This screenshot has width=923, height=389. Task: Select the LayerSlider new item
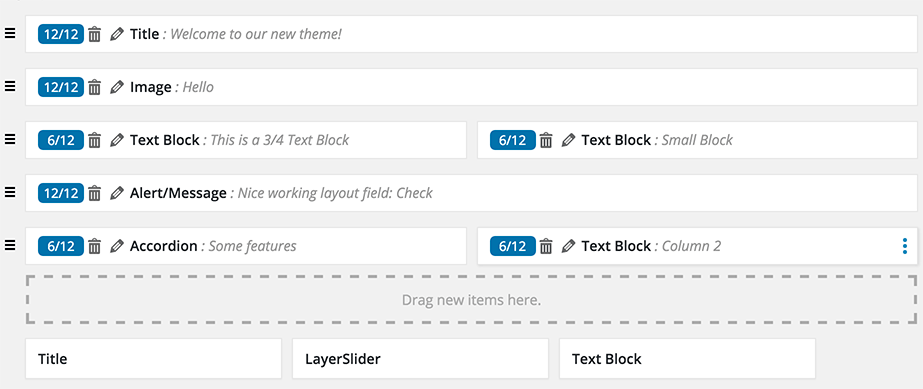[x=420, y=358]
